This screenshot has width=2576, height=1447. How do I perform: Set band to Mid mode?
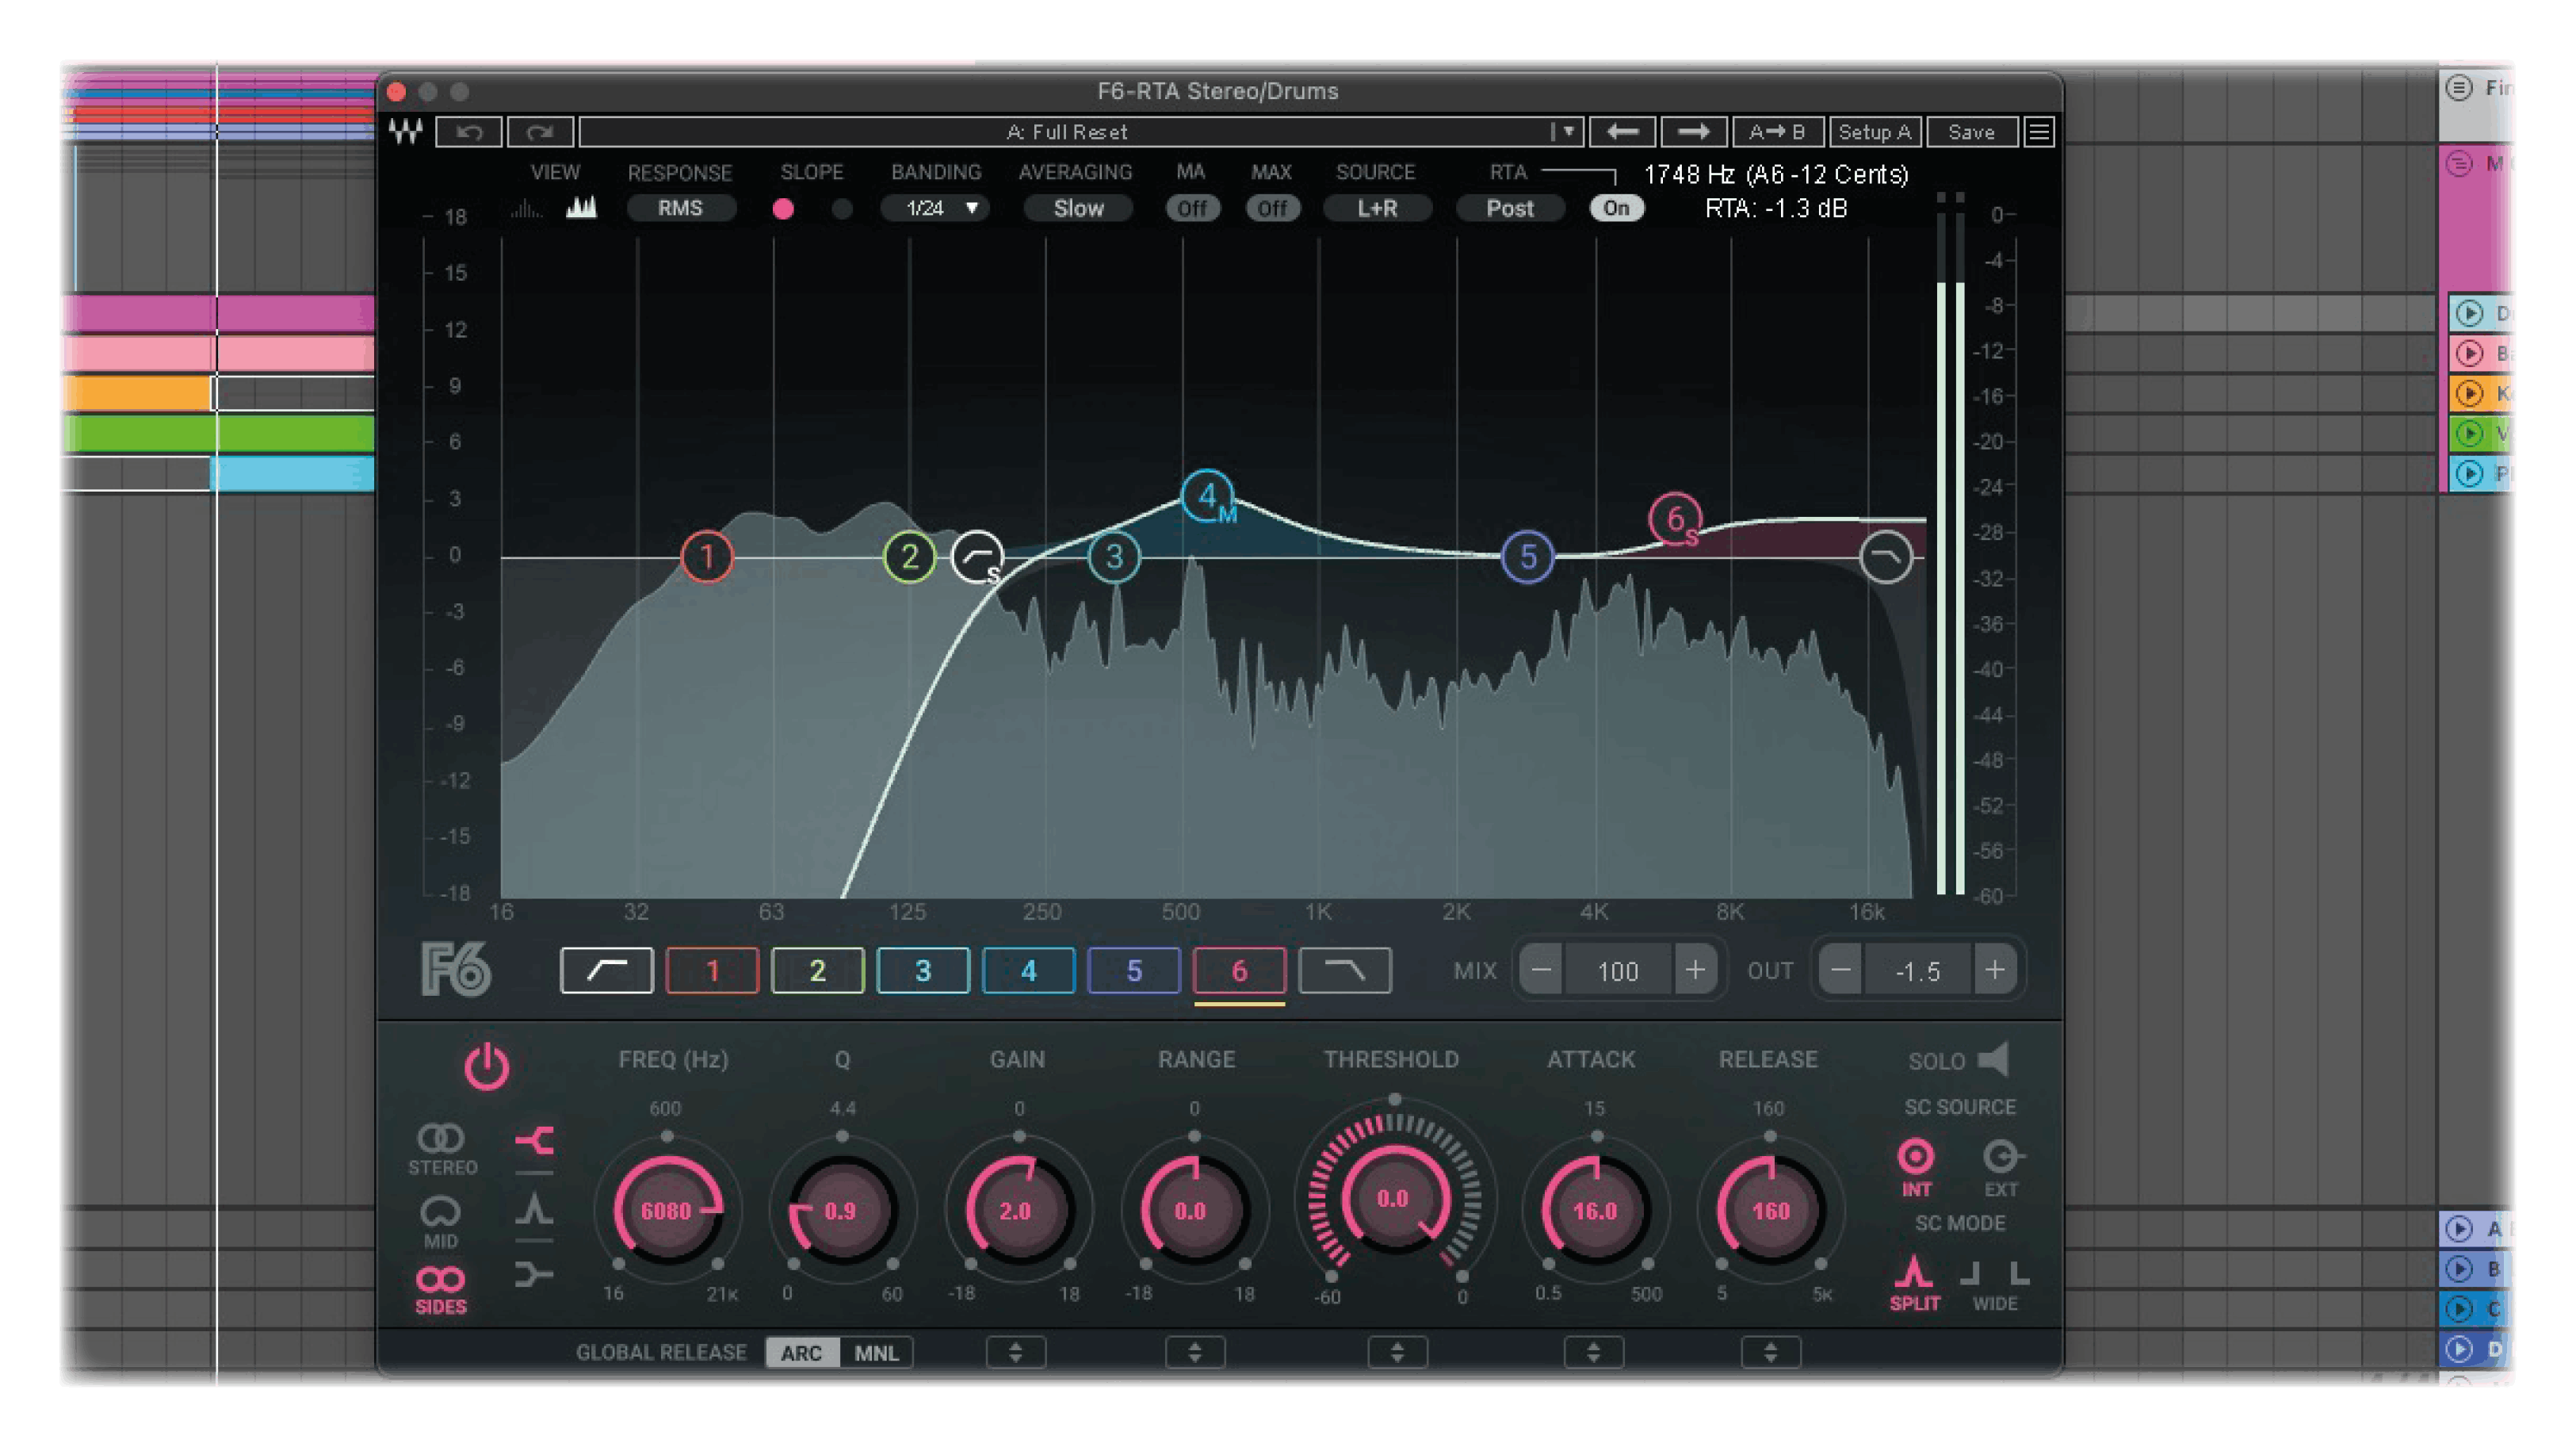click(441, 1222)
